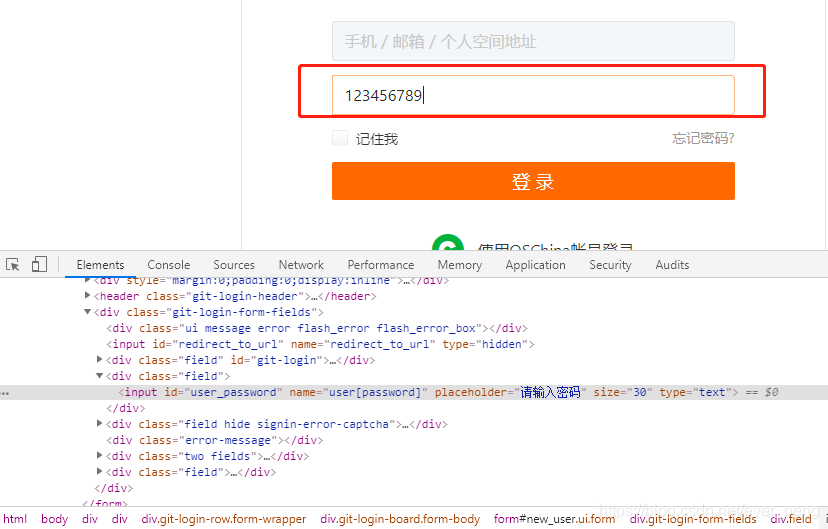The width and height of the screenshot is (828, 529).
Task: Click the green OSChina login icon
Action: 448,242
